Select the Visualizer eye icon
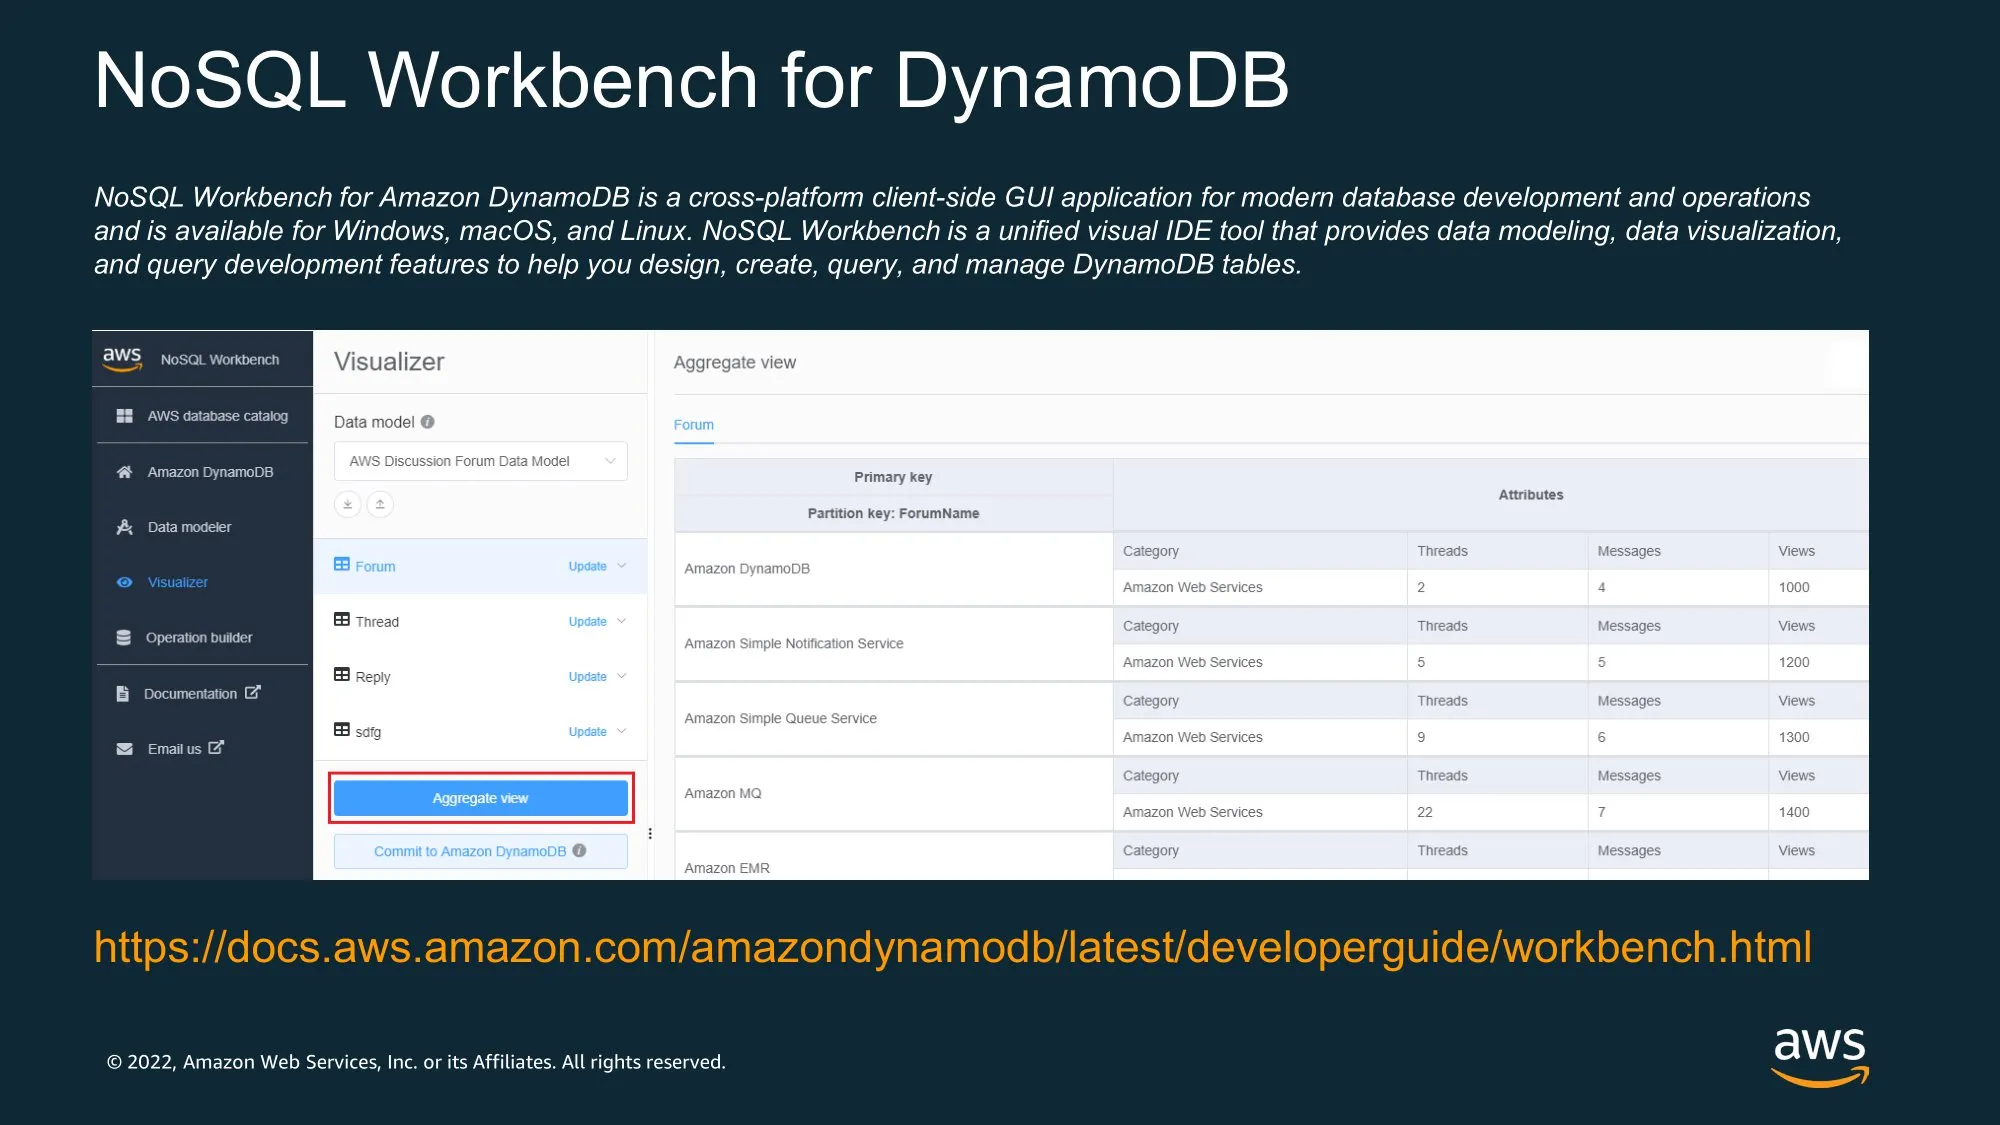The image size is (2000, 1125). point(124,582)
